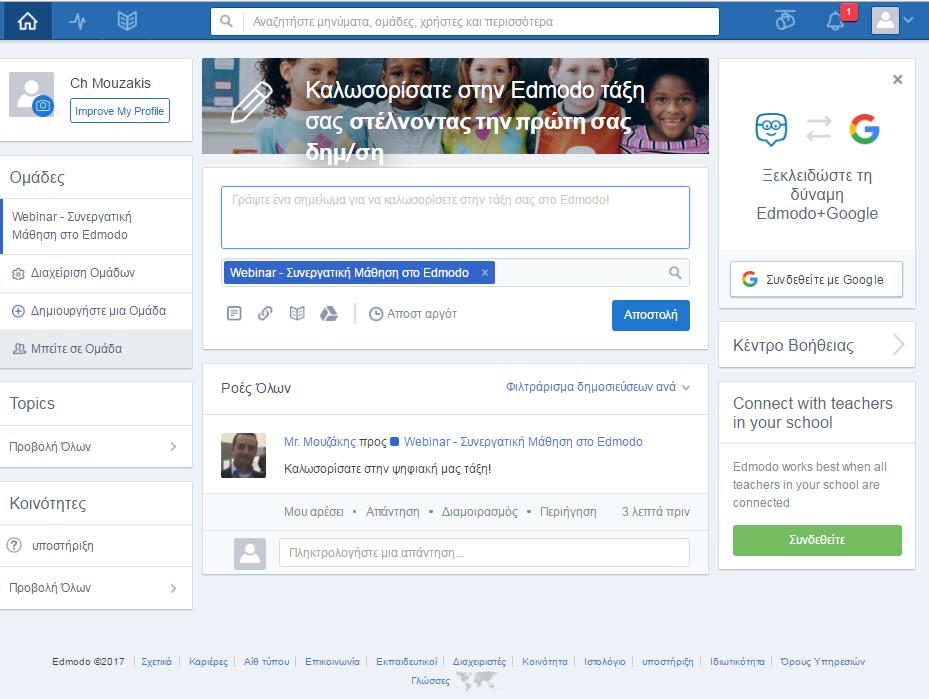The height and width of the screenshot is (699, 929).
Task: Open Webinar - Συνεργατική Μάθηση group in sidebar
Action: pyautogui.click(x=96, y=226)
